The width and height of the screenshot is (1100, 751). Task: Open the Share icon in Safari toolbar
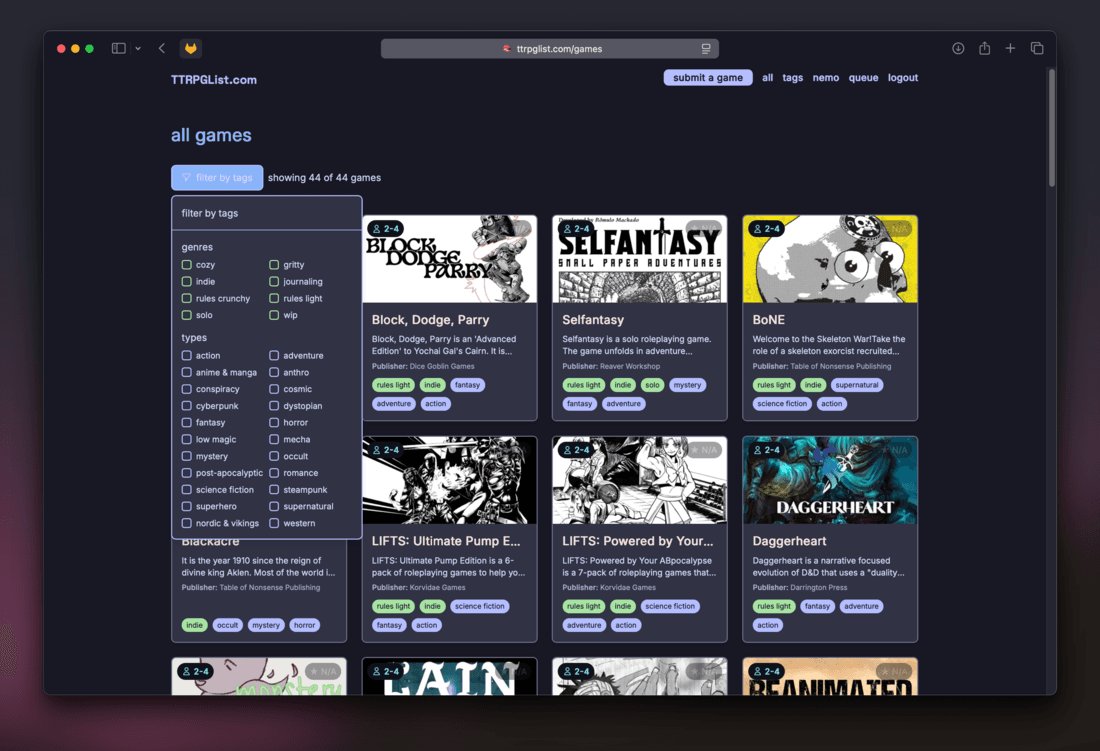click(985, 48)
